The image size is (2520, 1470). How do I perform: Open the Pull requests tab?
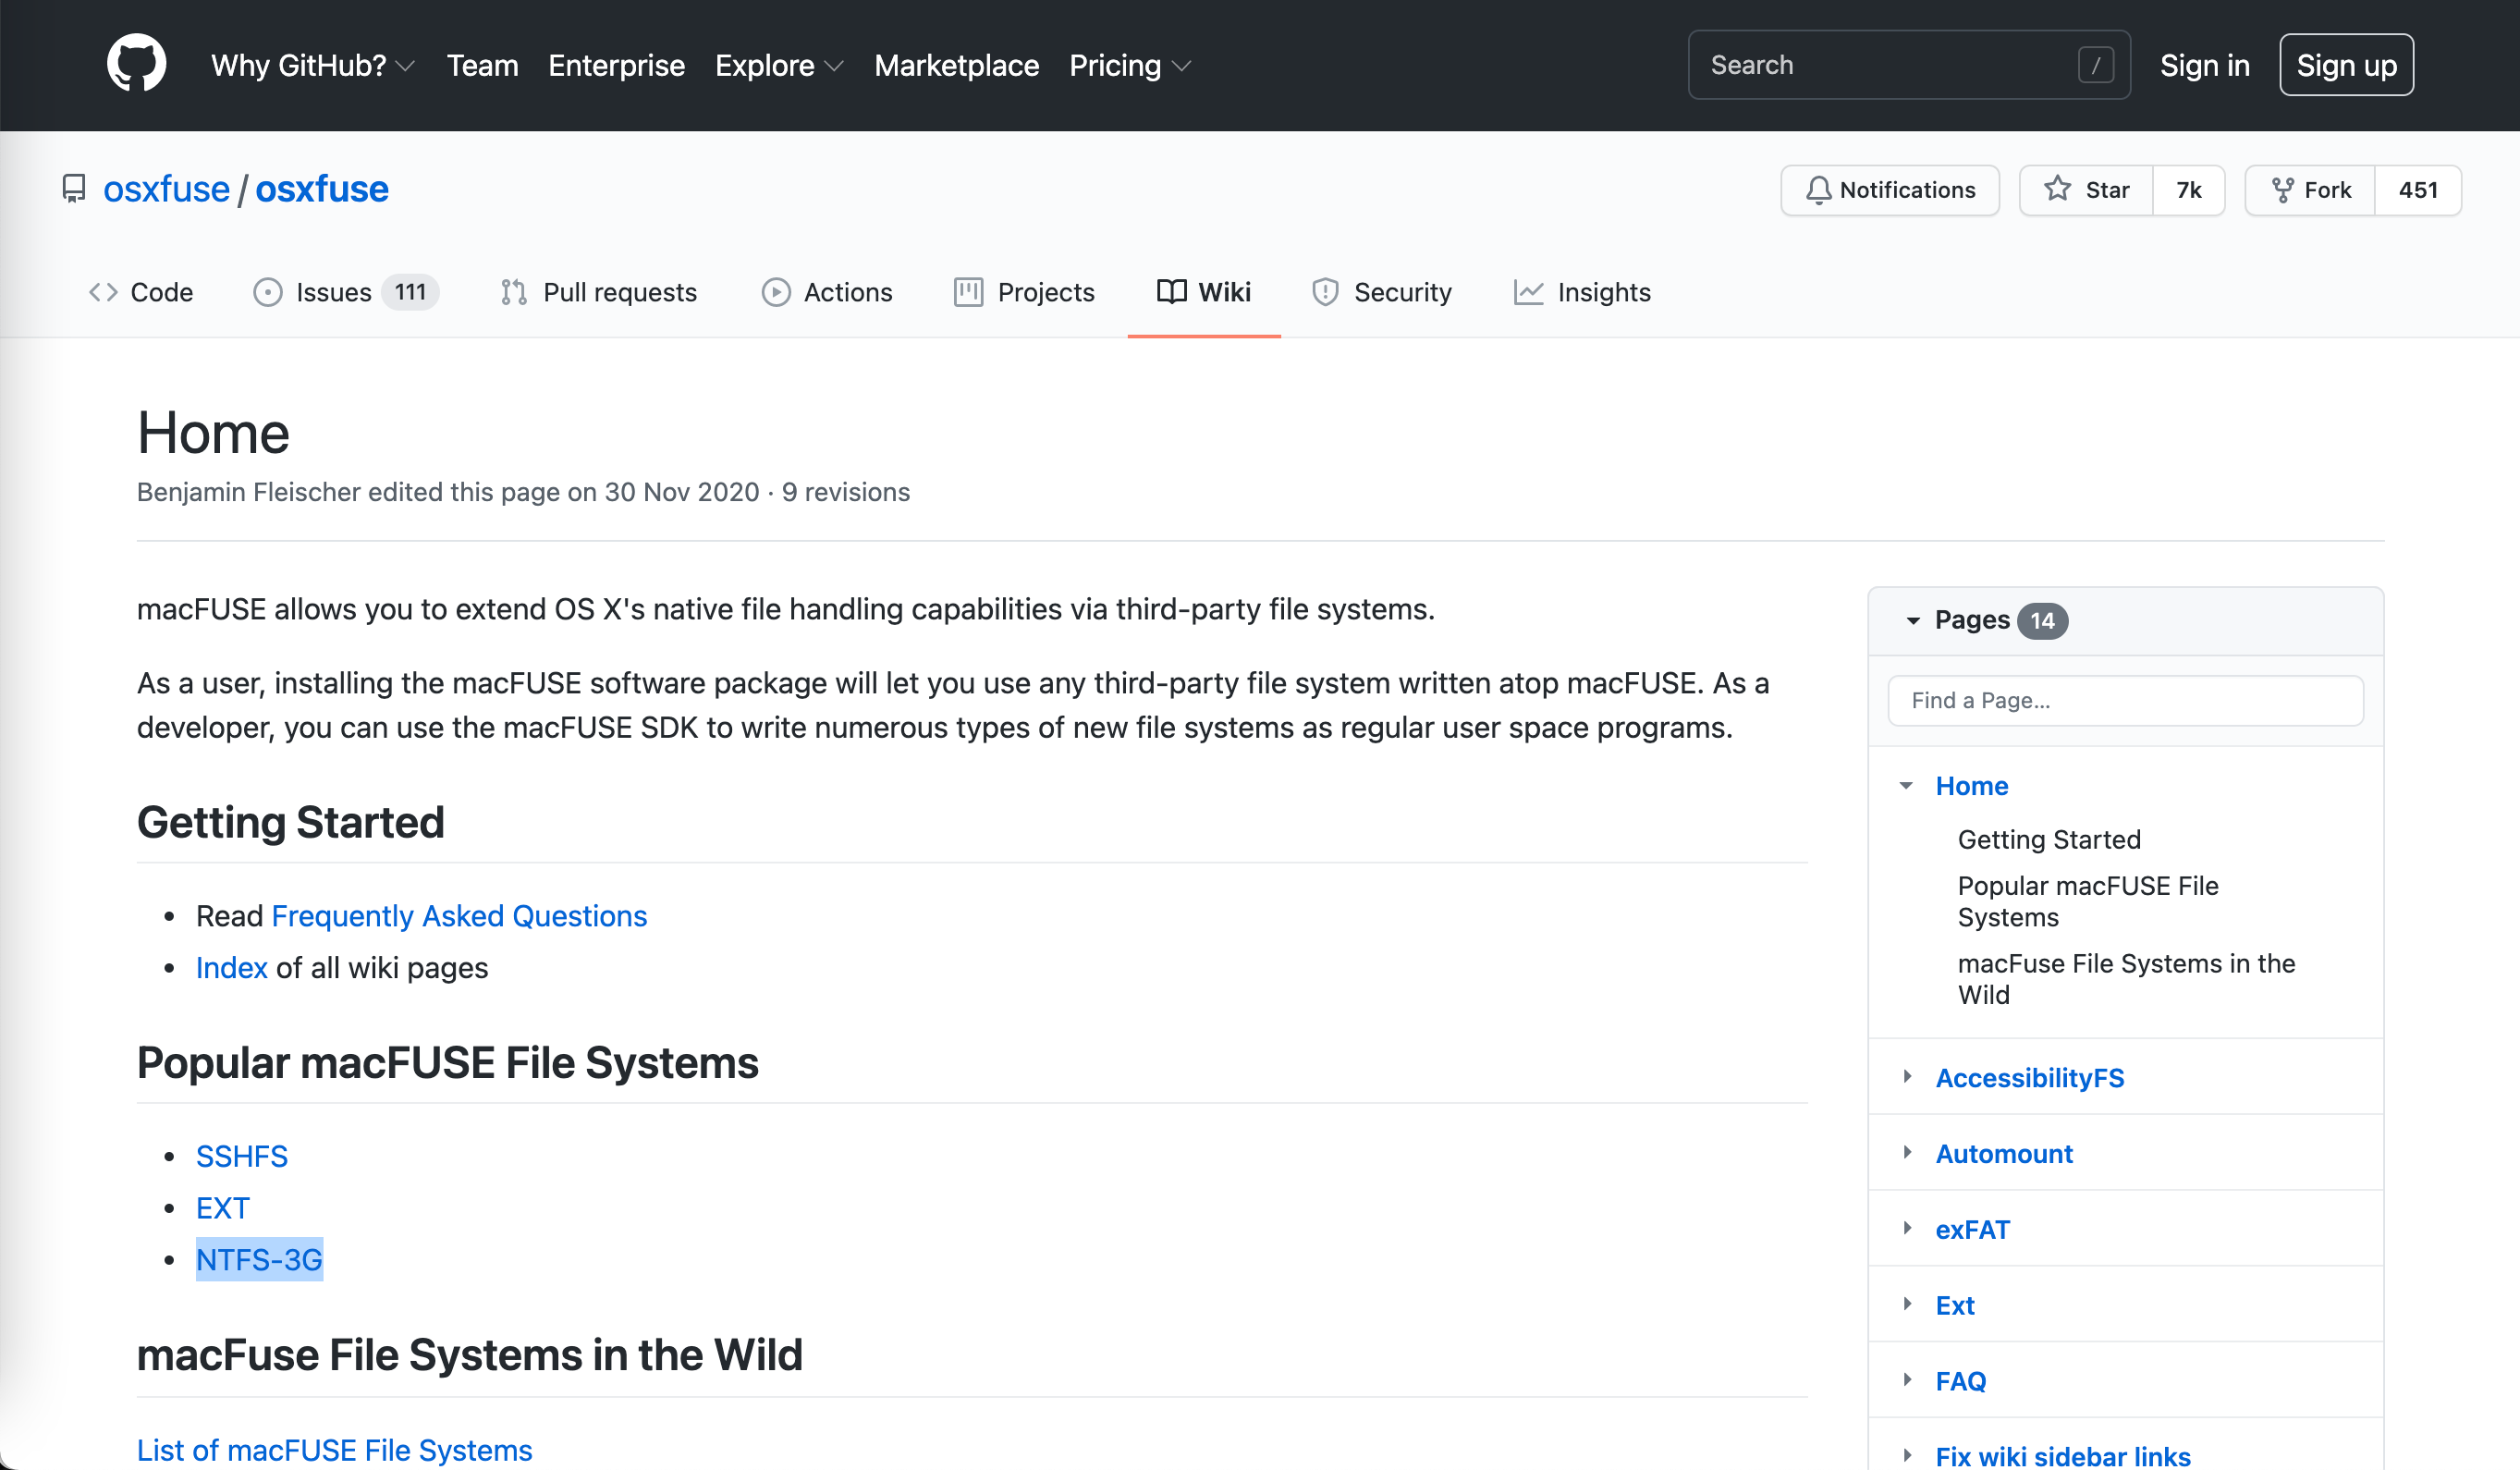click(598, 292)
